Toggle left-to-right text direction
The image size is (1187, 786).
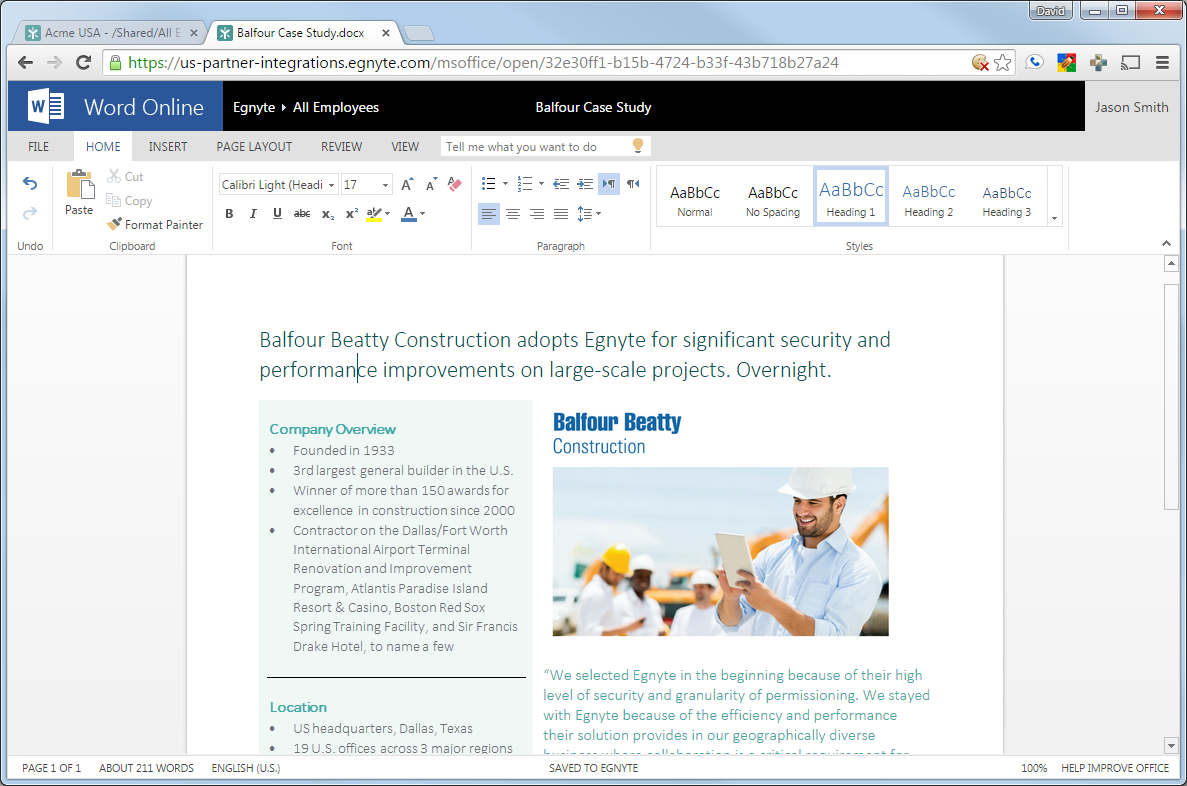tap(609, 184)
